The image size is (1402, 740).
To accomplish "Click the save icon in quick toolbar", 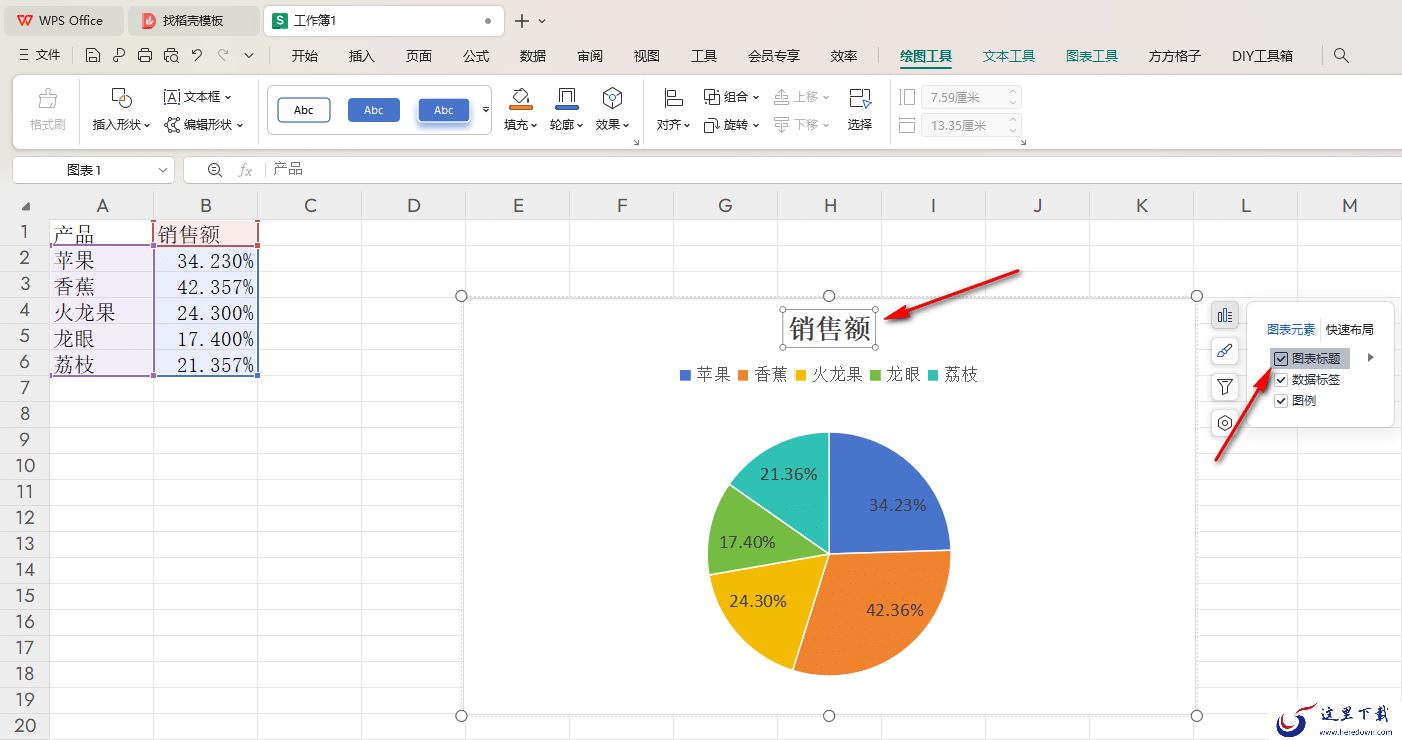I will click(x=93, y=56).
